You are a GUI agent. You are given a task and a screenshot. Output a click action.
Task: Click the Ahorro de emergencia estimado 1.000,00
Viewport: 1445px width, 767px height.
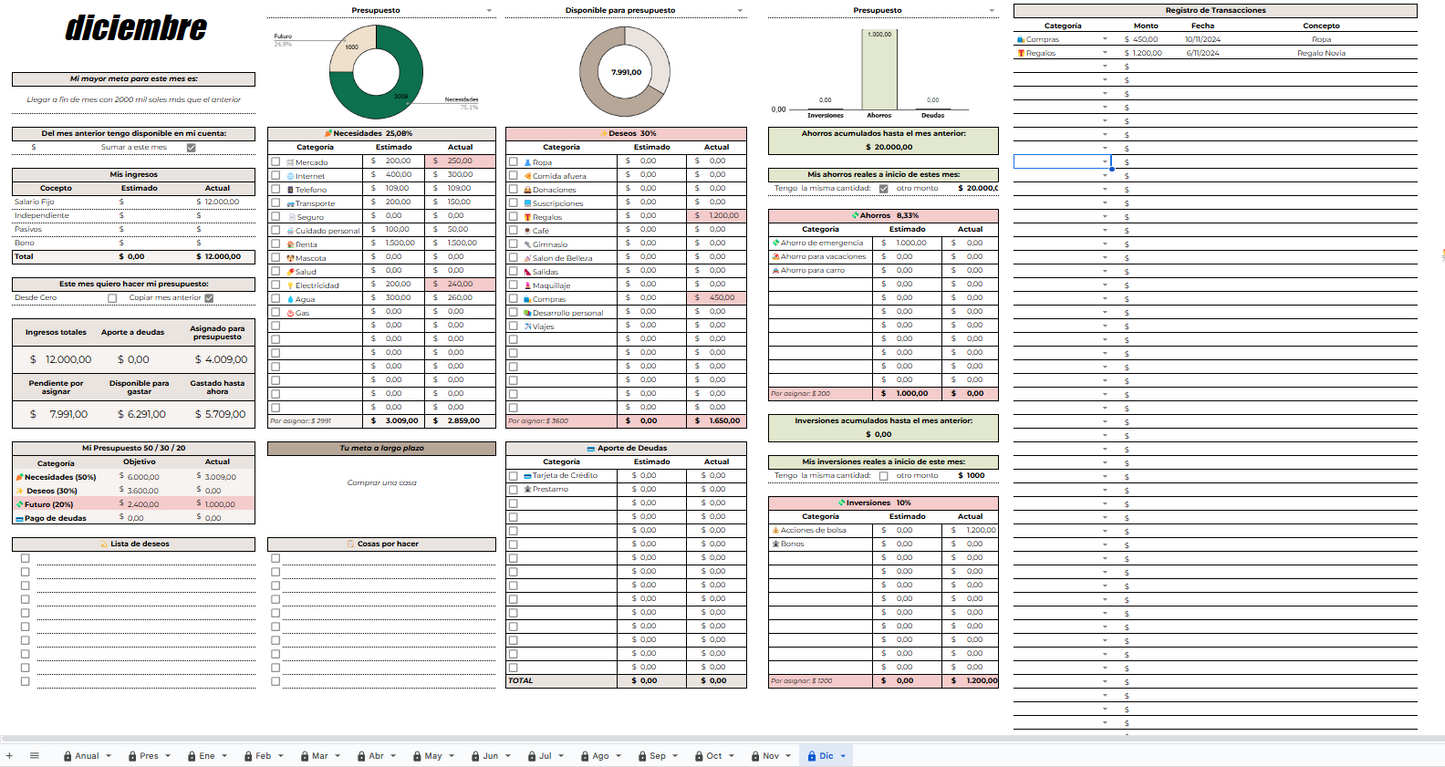(907, 243)
